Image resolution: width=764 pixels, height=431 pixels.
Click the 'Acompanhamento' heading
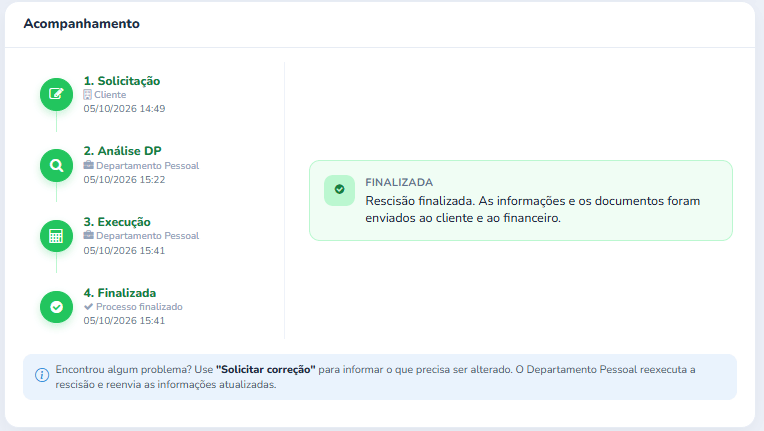coord(81,23)
